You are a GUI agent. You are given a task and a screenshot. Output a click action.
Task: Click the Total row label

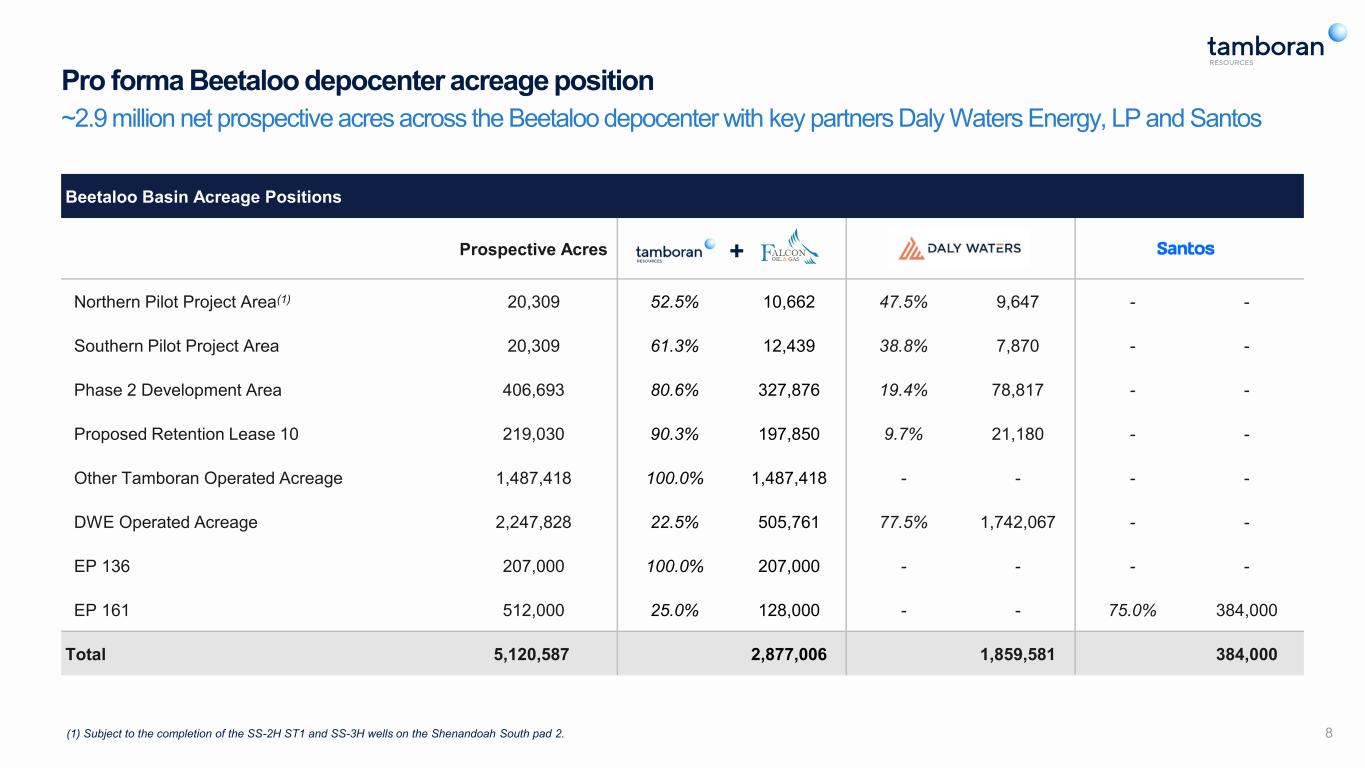[86, 654]
